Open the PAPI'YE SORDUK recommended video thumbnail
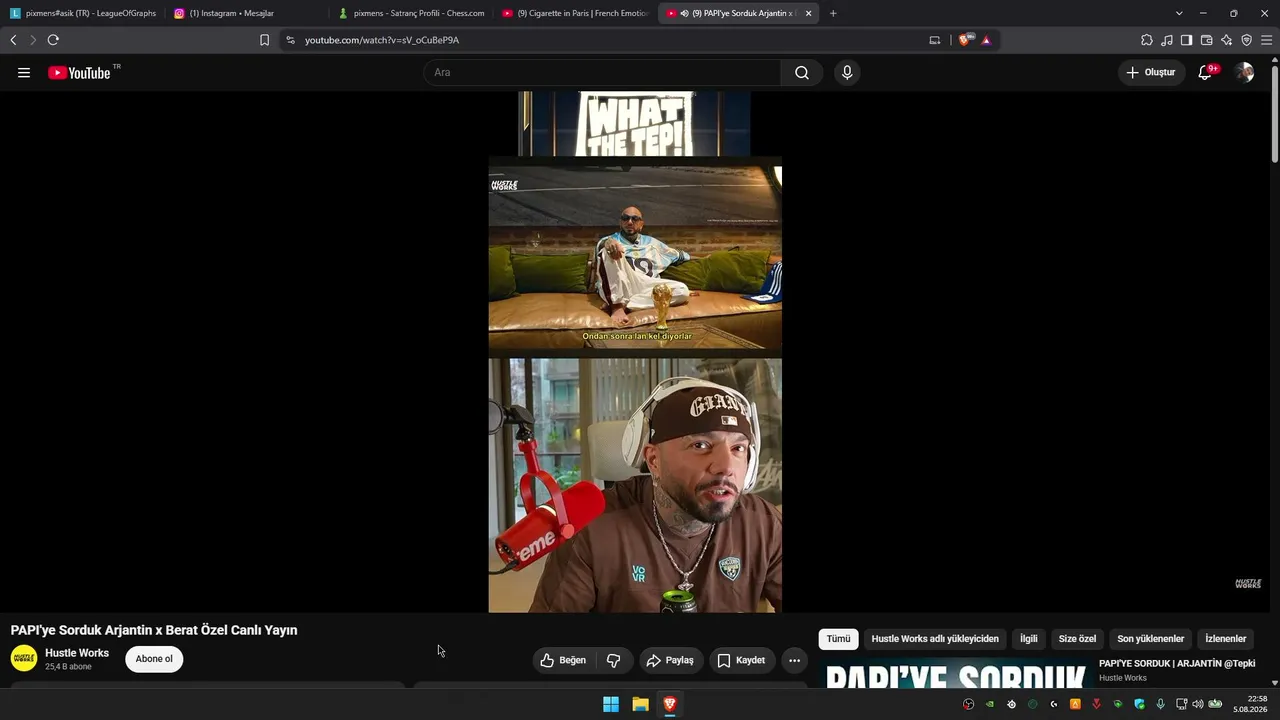Viewport: 1280px width, 720px height. tap(955, 673)
